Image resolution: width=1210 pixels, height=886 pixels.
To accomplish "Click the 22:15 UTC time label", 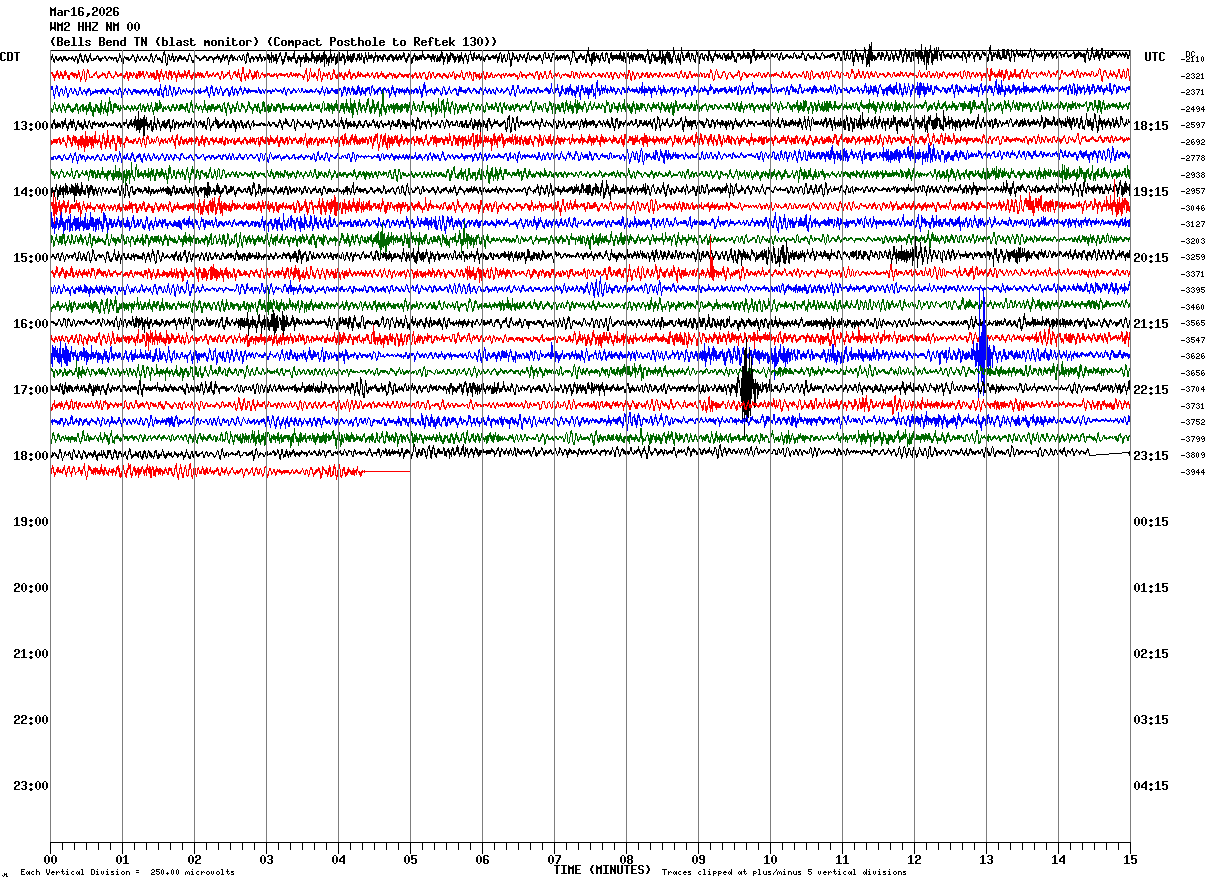I will [x=1151, y=390].
